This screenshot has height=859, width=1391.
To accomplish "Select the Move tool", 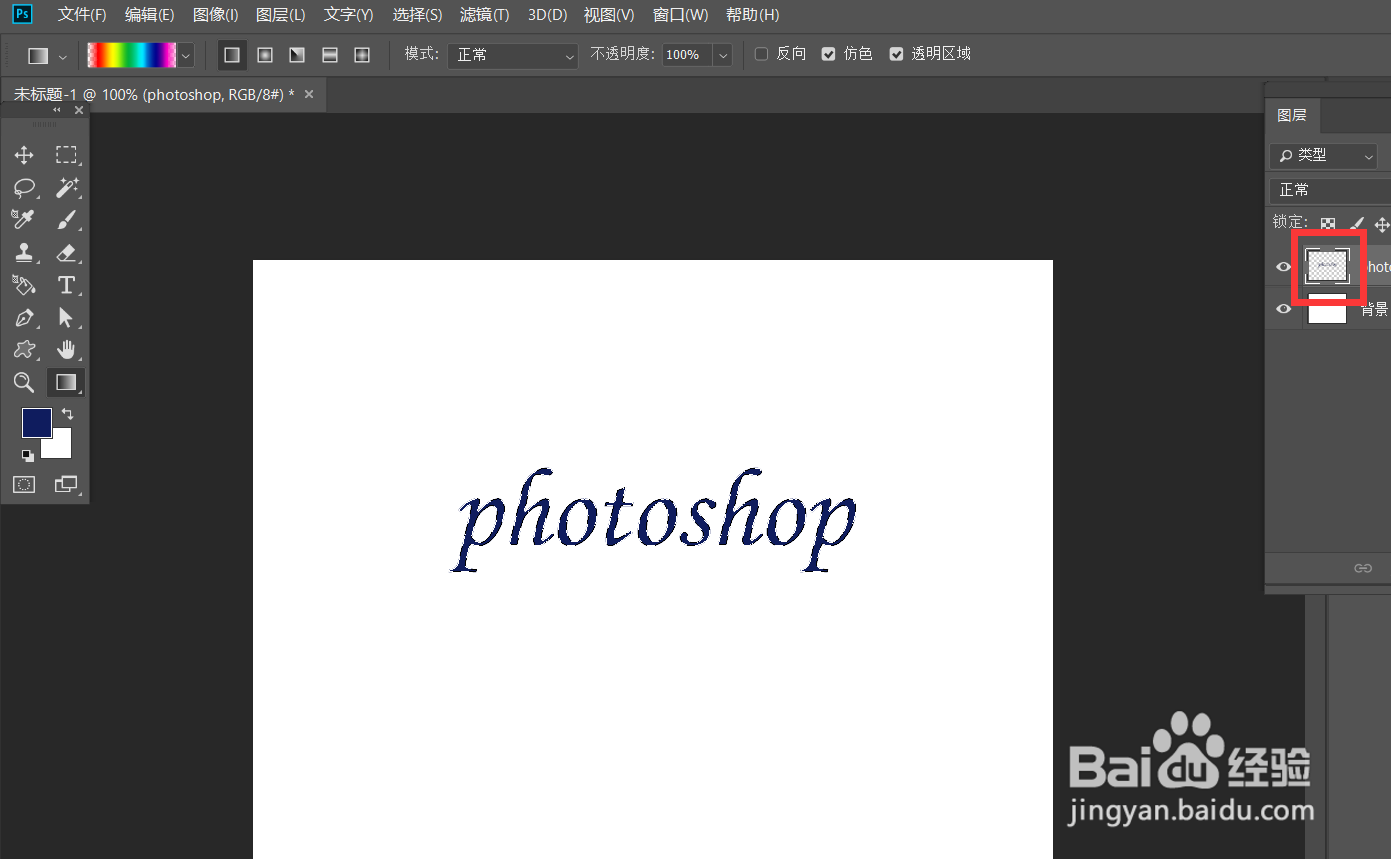I will (24, 155).
